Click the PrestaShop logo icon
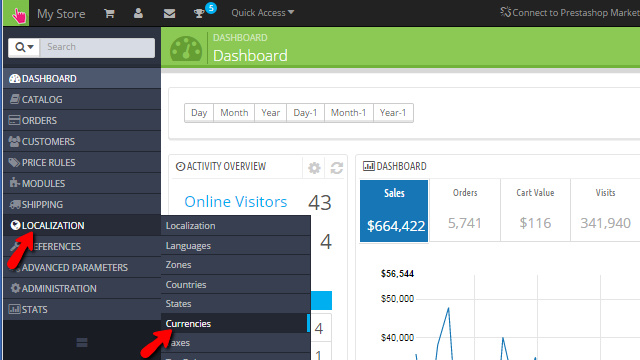 click(16, 13)
